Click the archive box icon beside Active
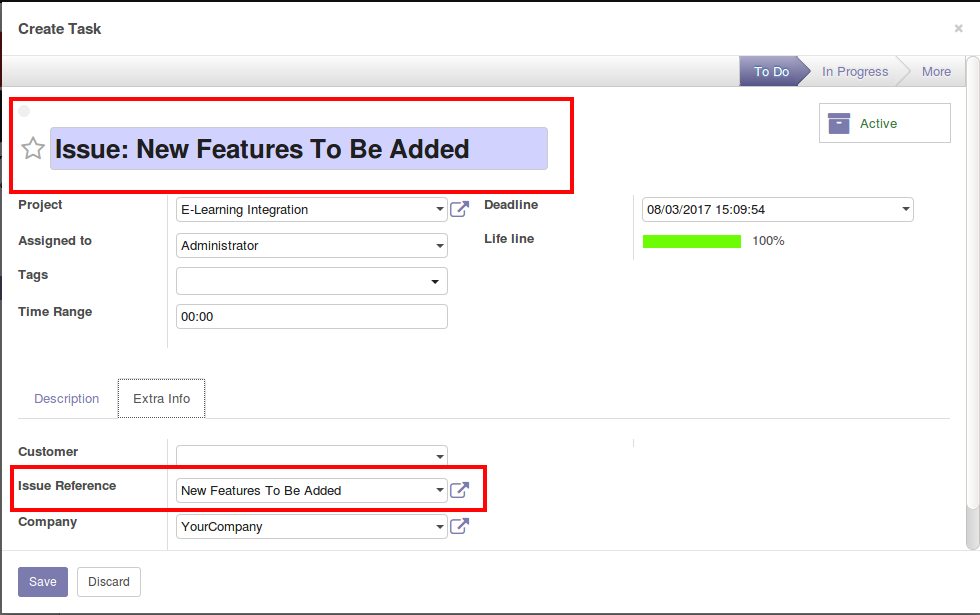The width and height of the screenshot is (980, 615). click(x=839, y=123)
